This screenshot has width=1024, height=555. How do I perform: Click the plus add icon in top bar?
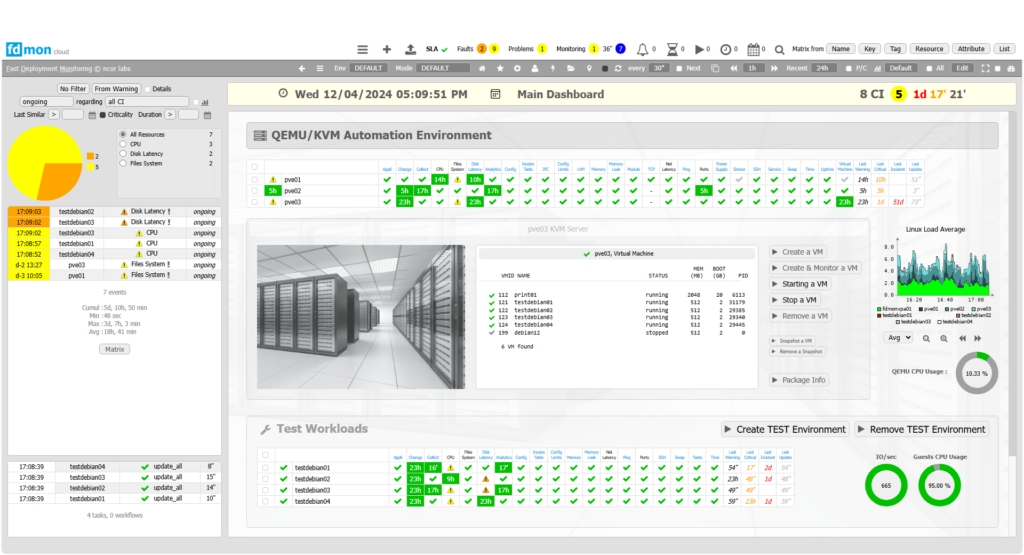coord(387,49)
